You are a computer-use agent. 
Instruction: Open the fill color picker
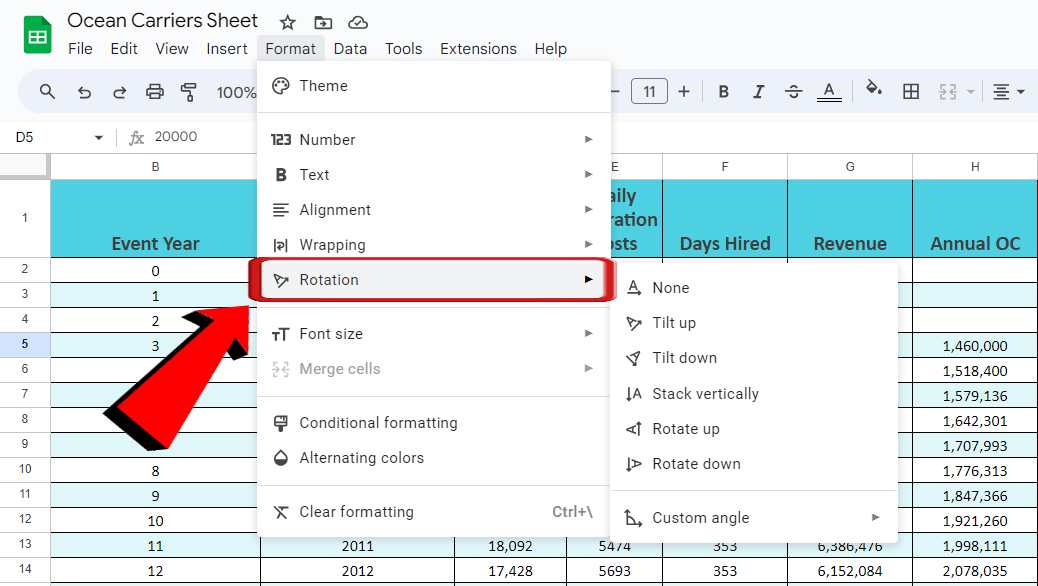(873, 91)
